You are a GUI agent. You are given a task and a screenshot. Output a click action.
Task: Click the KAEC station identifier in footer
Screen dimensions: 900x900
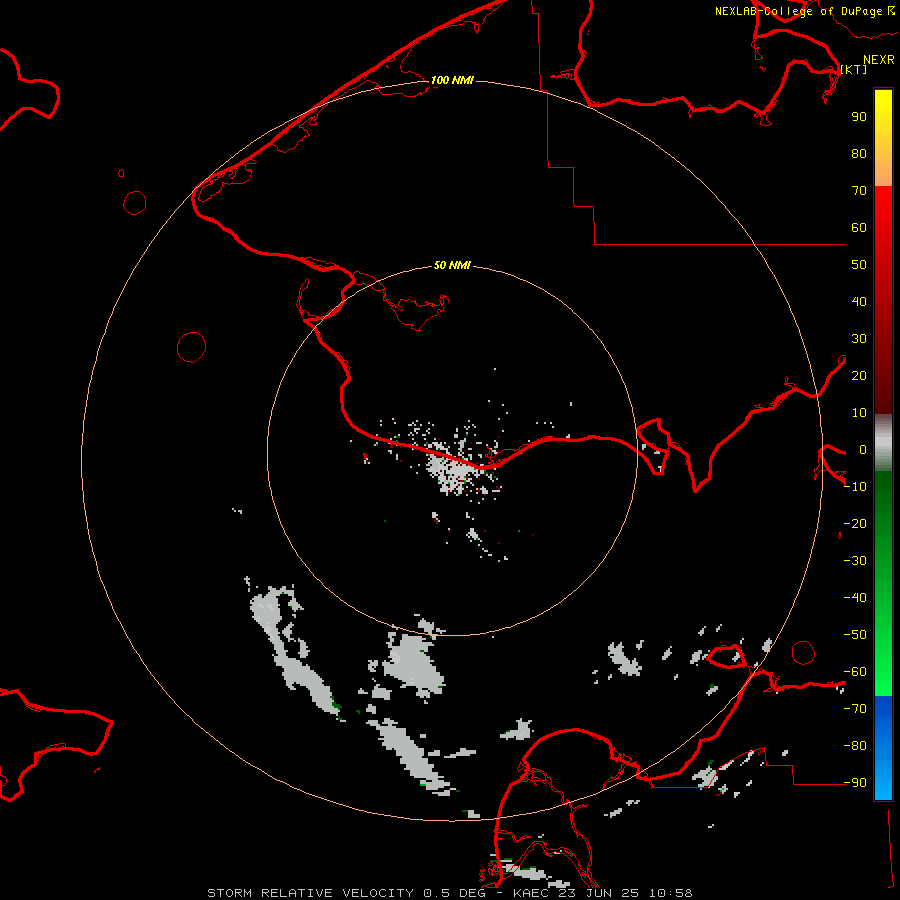(531, 893)
